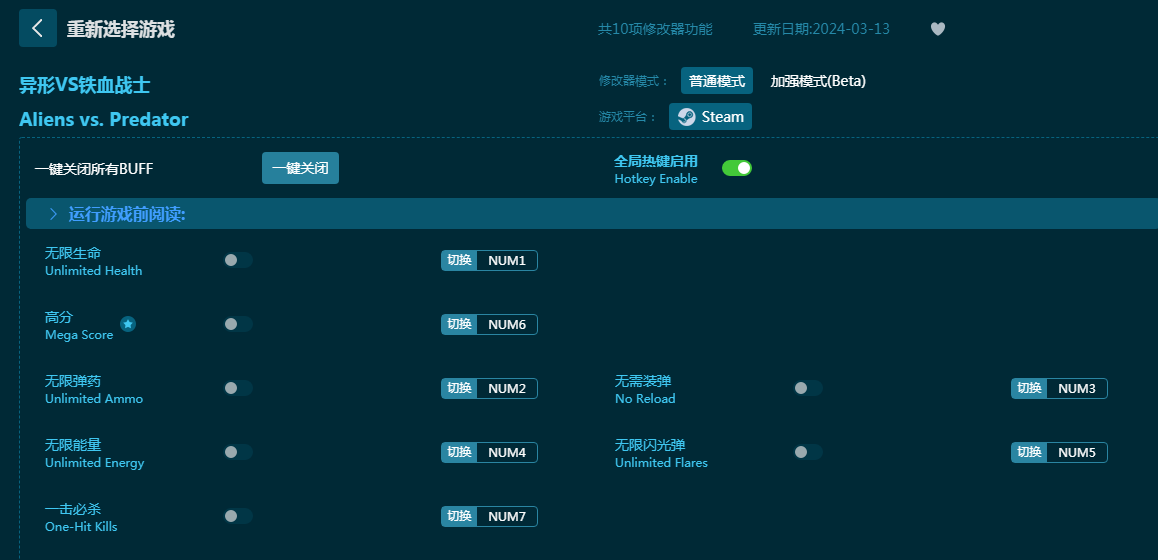Switch on Unlimited Flares
Viewport: 1158px width, 560px height.
pyautogui.click(x=808, y=452)
